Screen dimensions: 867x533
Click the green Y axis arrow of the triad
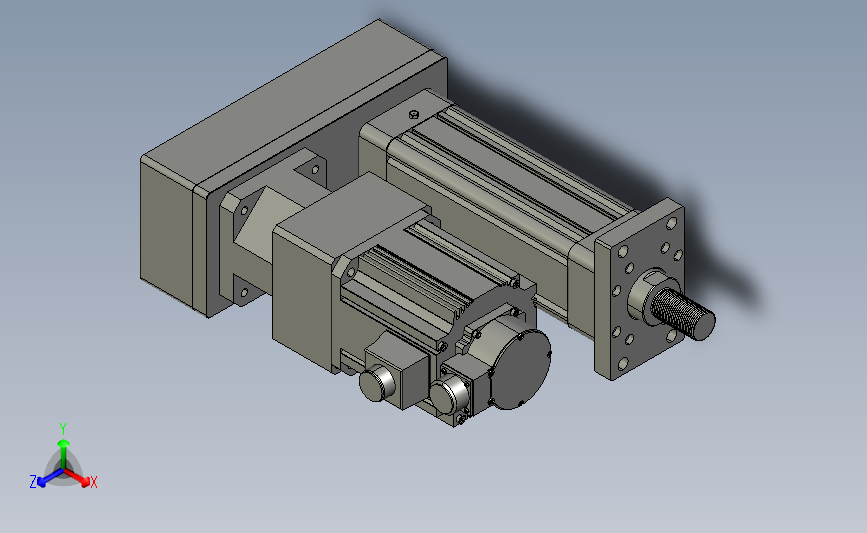(64, 454)
